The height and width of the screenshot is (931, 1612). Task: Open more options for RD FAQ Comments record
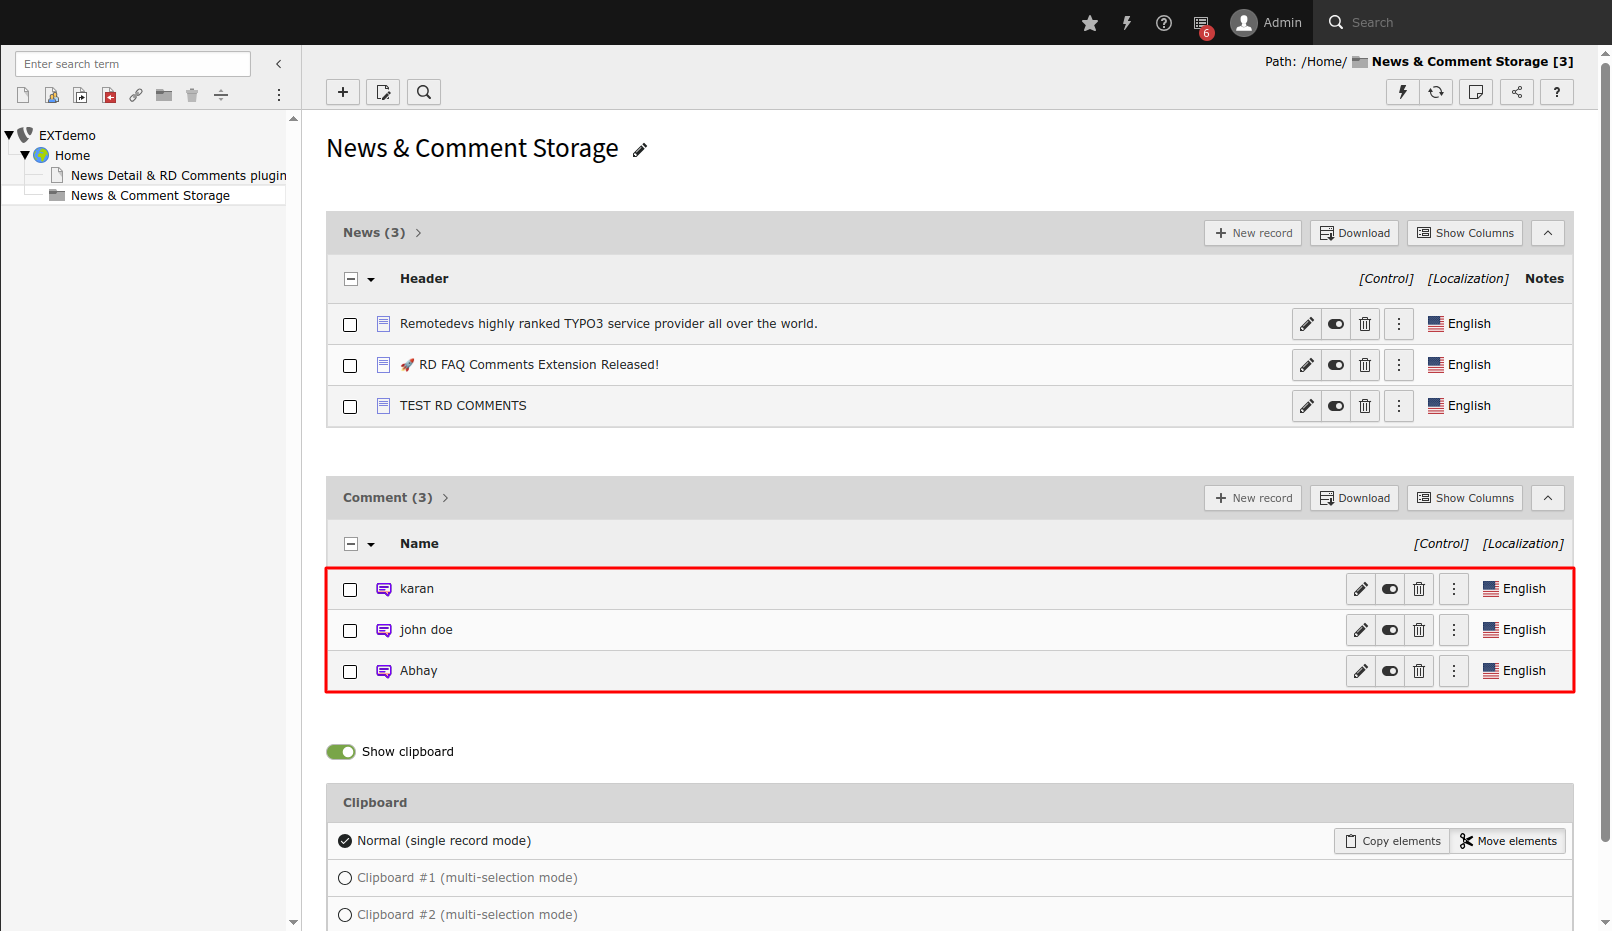1398,364
